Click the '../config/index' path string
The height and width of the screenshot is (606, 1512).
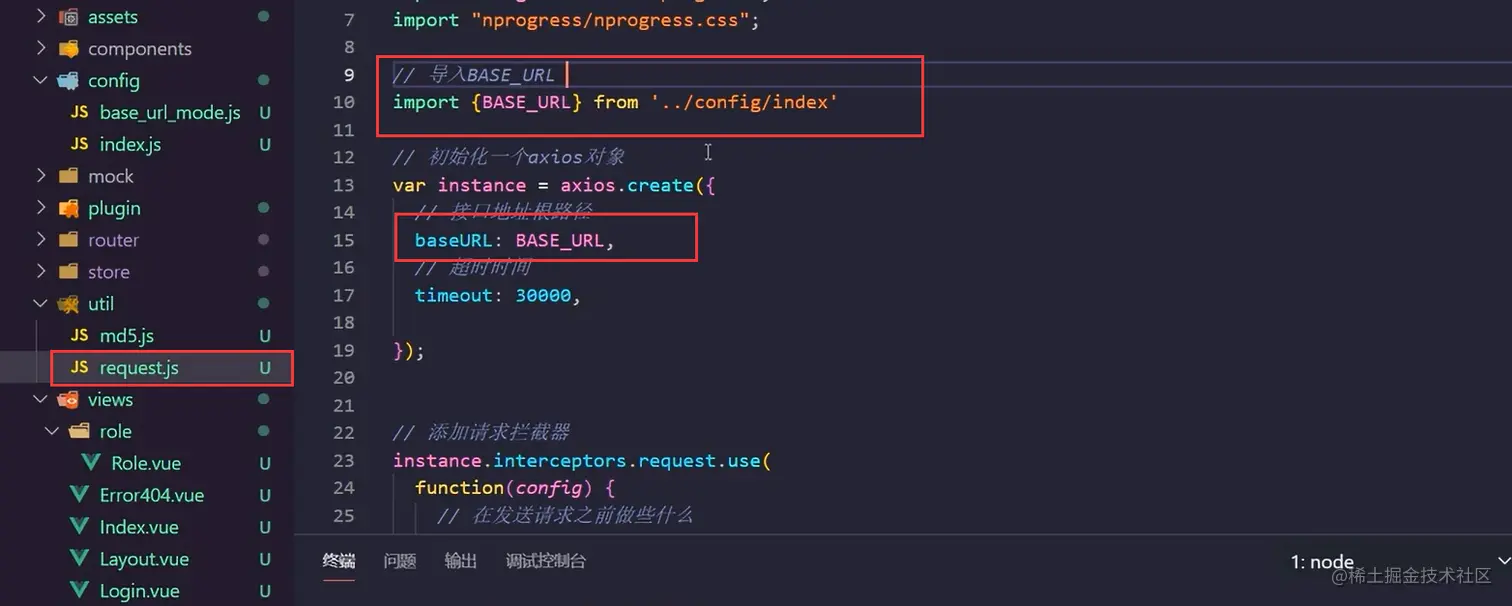pos(744,102)
